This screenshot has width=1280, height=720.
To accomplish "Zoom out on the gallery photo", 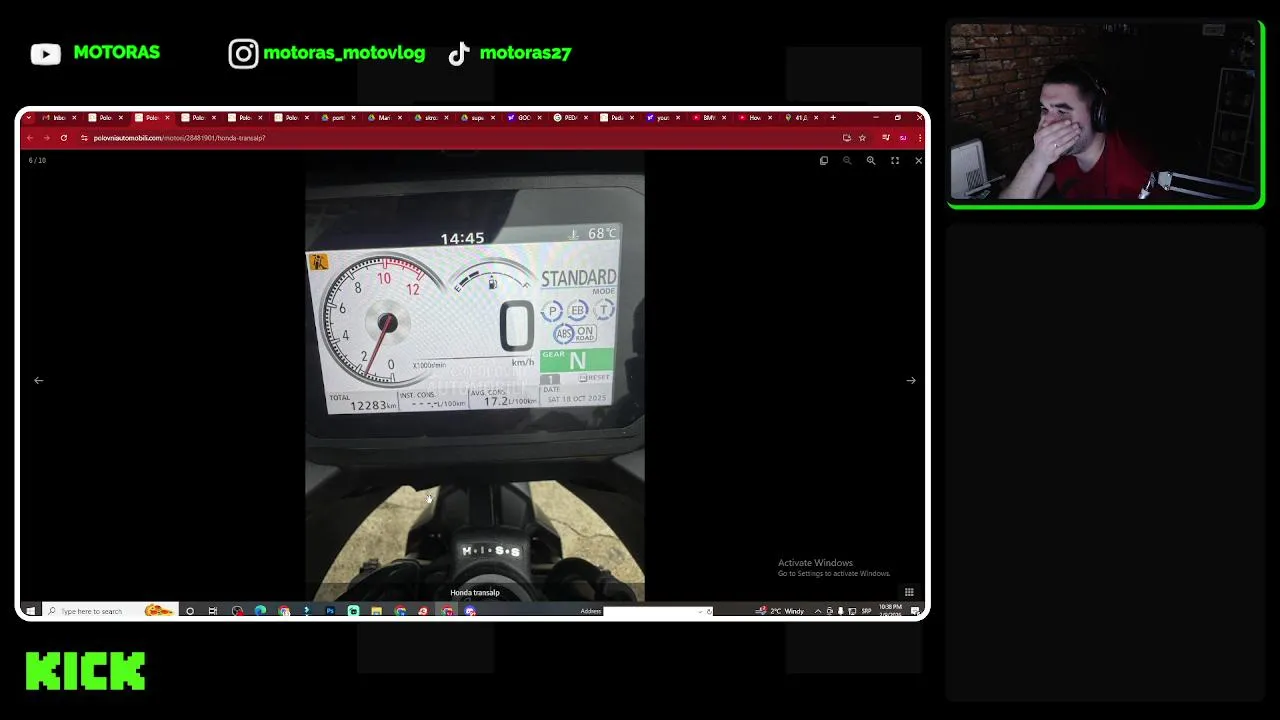I will click(847, 161).
